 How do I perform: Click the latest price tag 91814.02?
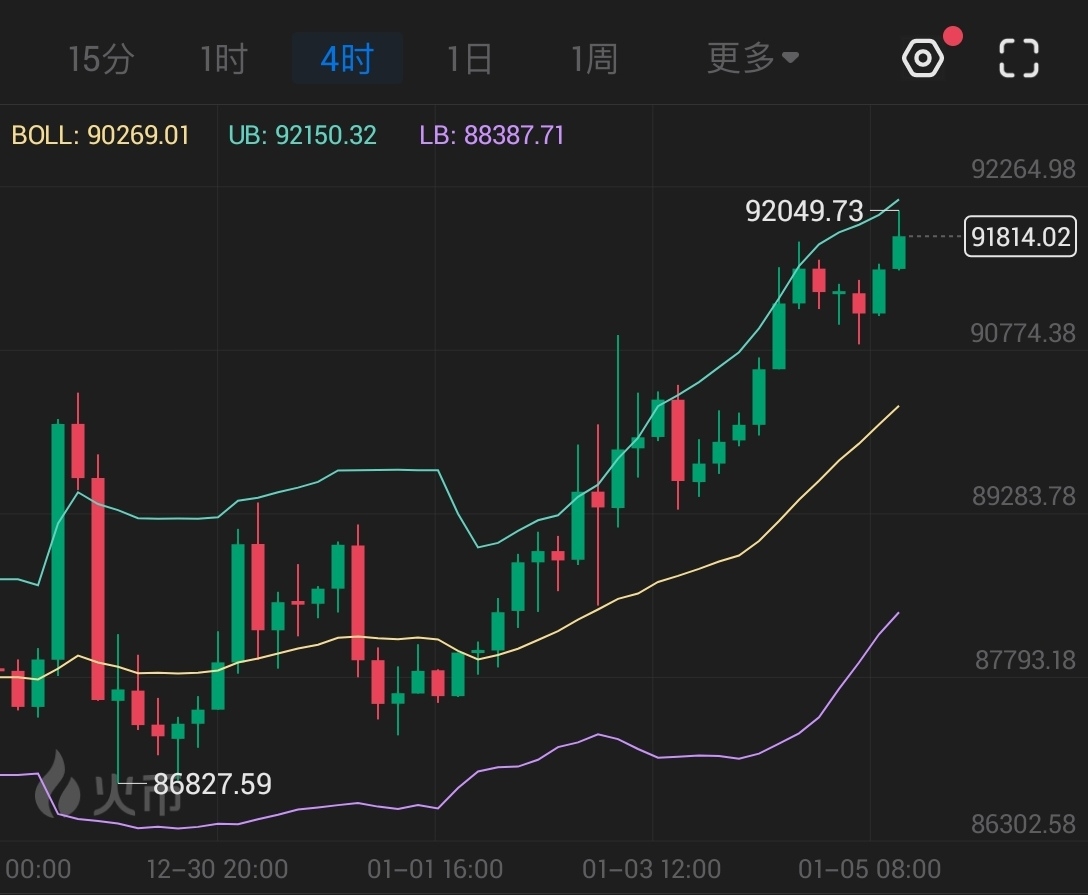(1019, 238)
